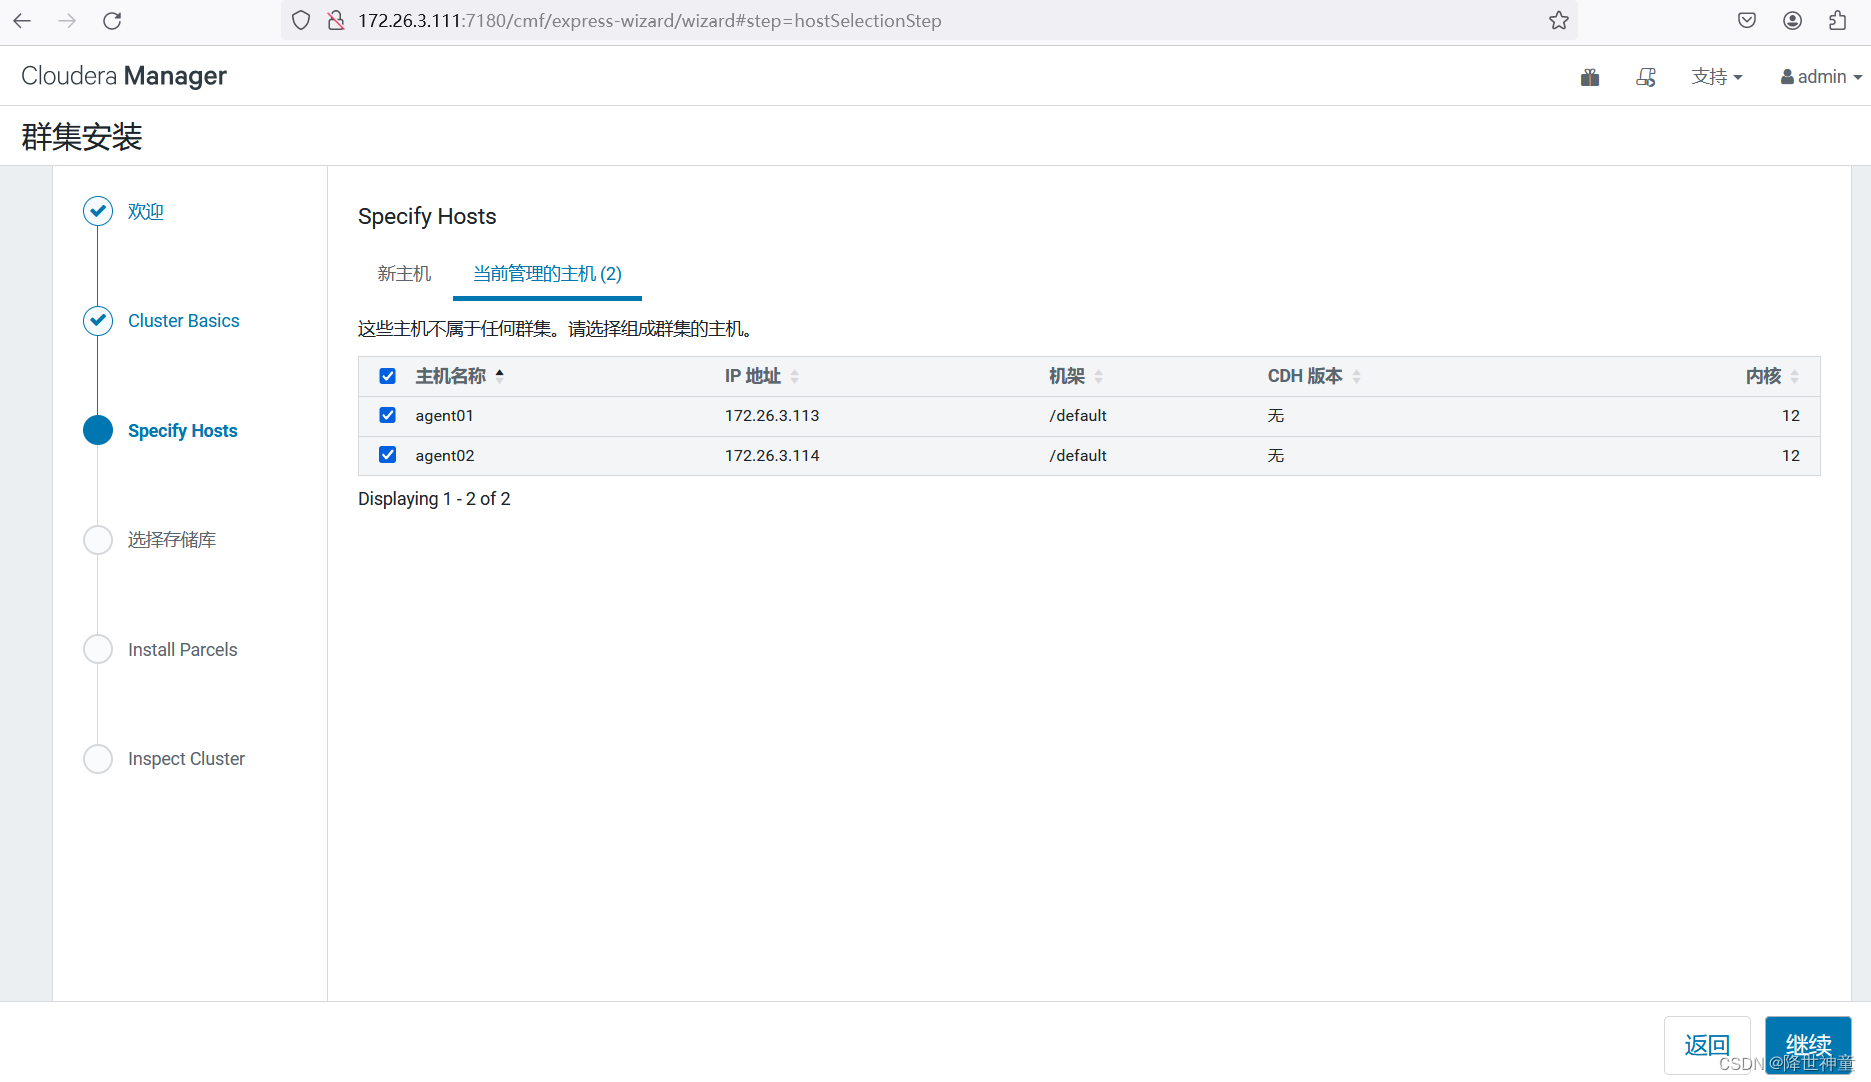Viewport: 1871px width, 1082px height.
Task: Open the Pocket save icon
Action: click(1747, 20)
